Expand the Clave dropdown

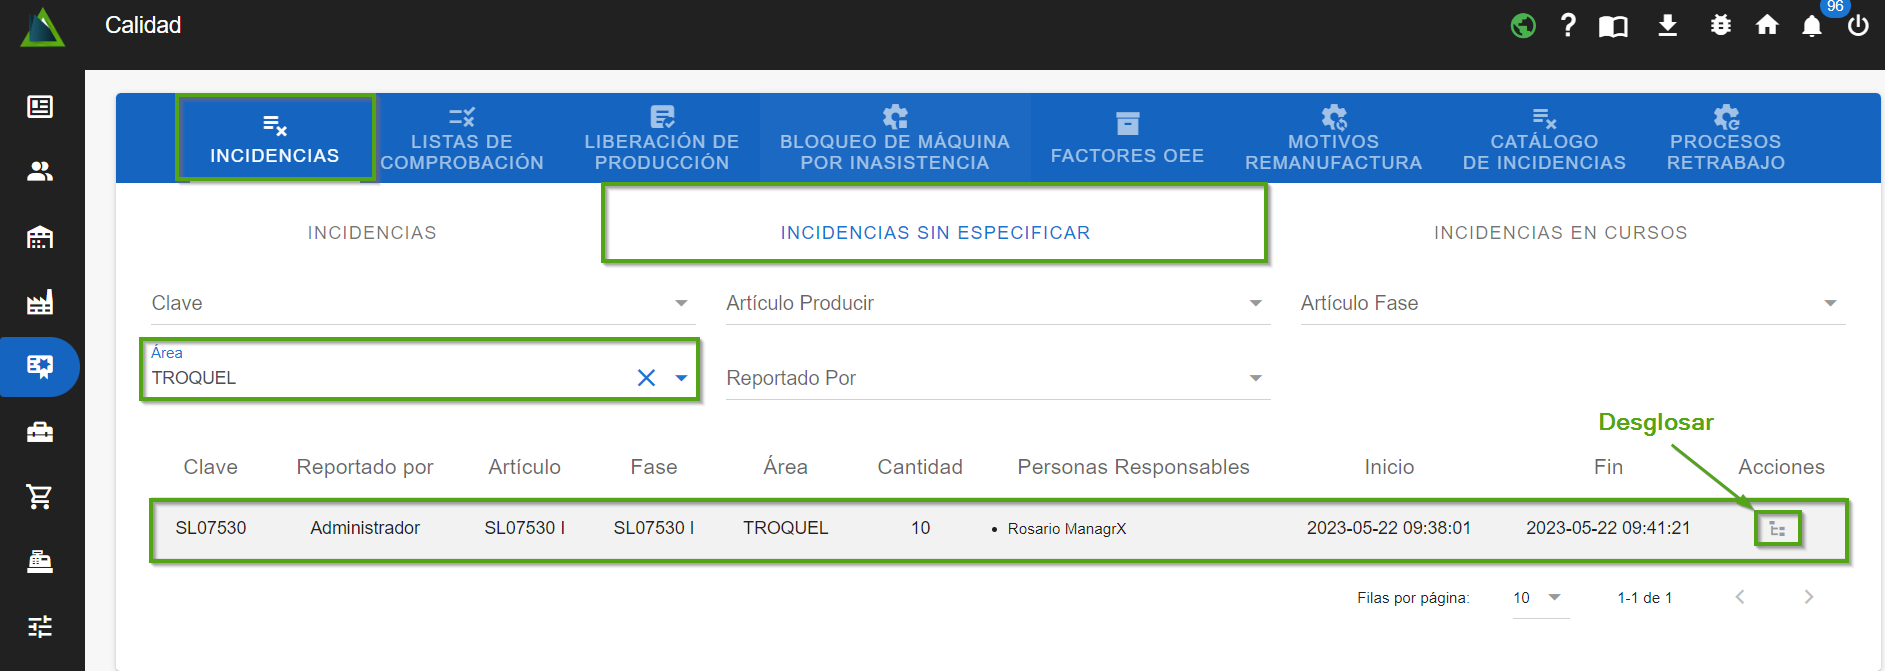[x=681, y=303]
